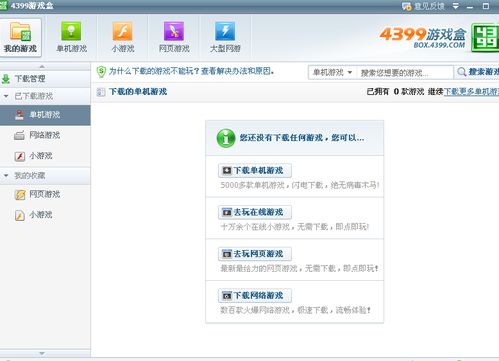Screen dimensions: 499x361
Task: Collapse the 已下载游戏 section
Action: pyautogui.click(x=6, y=96)
